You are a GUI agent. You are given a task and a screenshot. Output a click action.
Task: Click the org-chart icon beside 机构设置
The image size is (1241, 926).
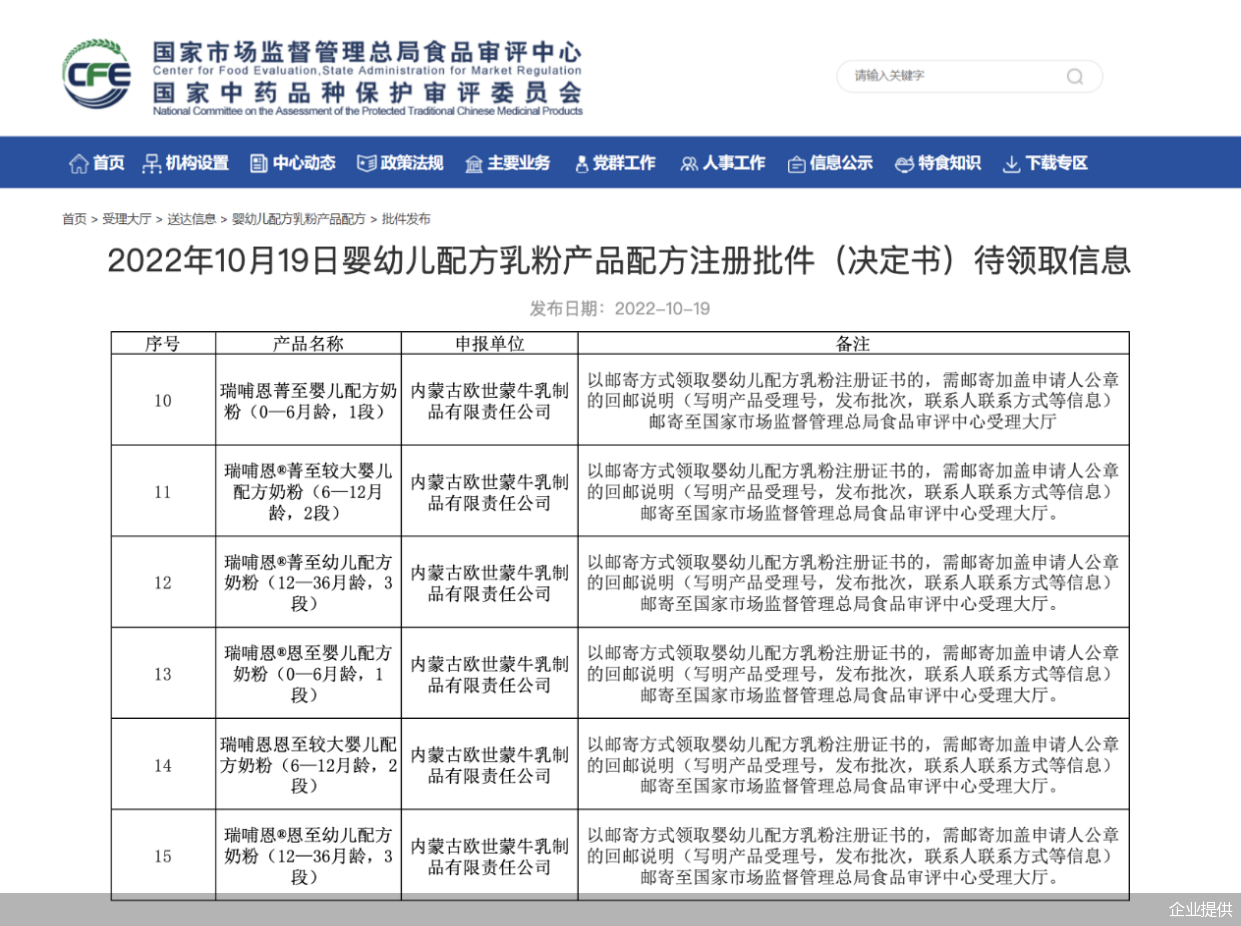151,164
